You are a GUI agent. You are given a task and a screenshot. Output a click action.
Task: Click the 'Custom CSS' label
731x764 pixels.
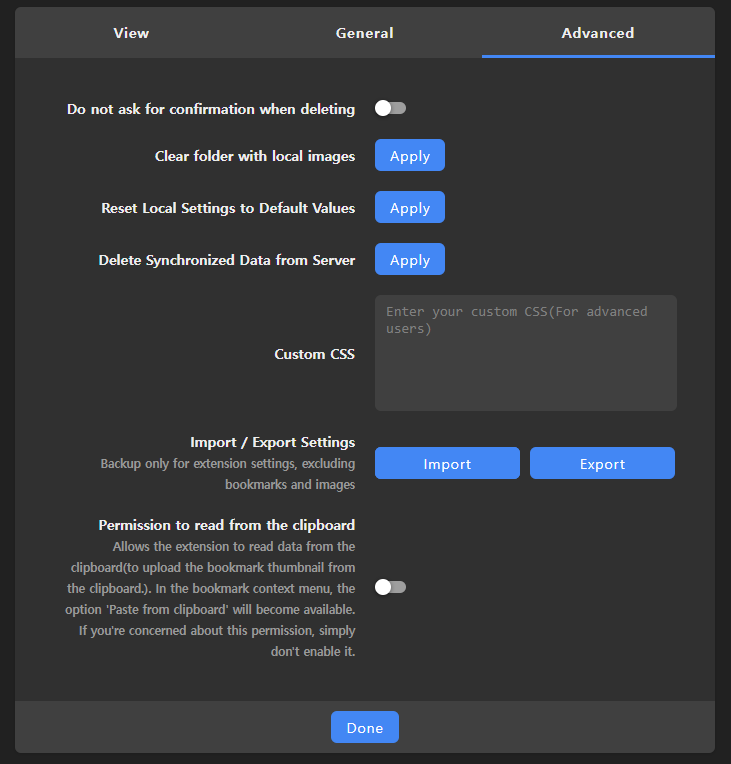314,354
